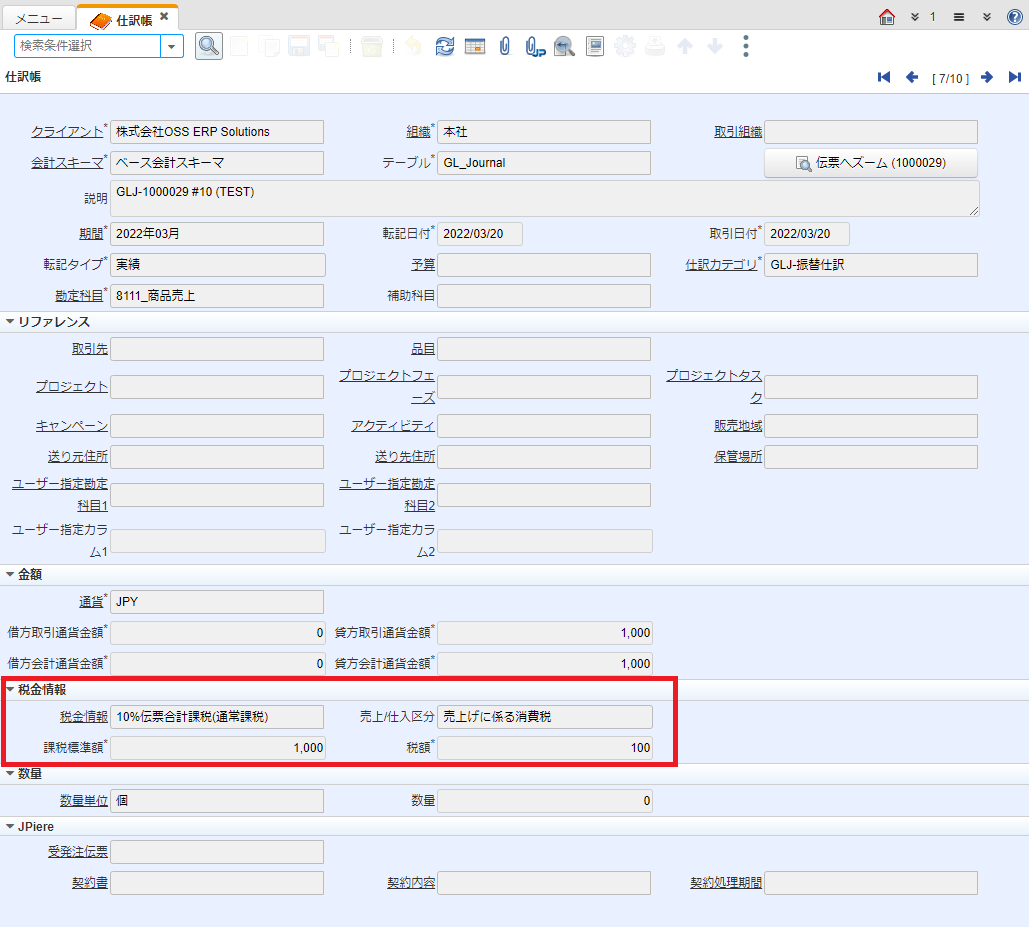The image size is (1029, 927).
Task: Click the Print toolbar icon
Action: click(x=655, y=46)
